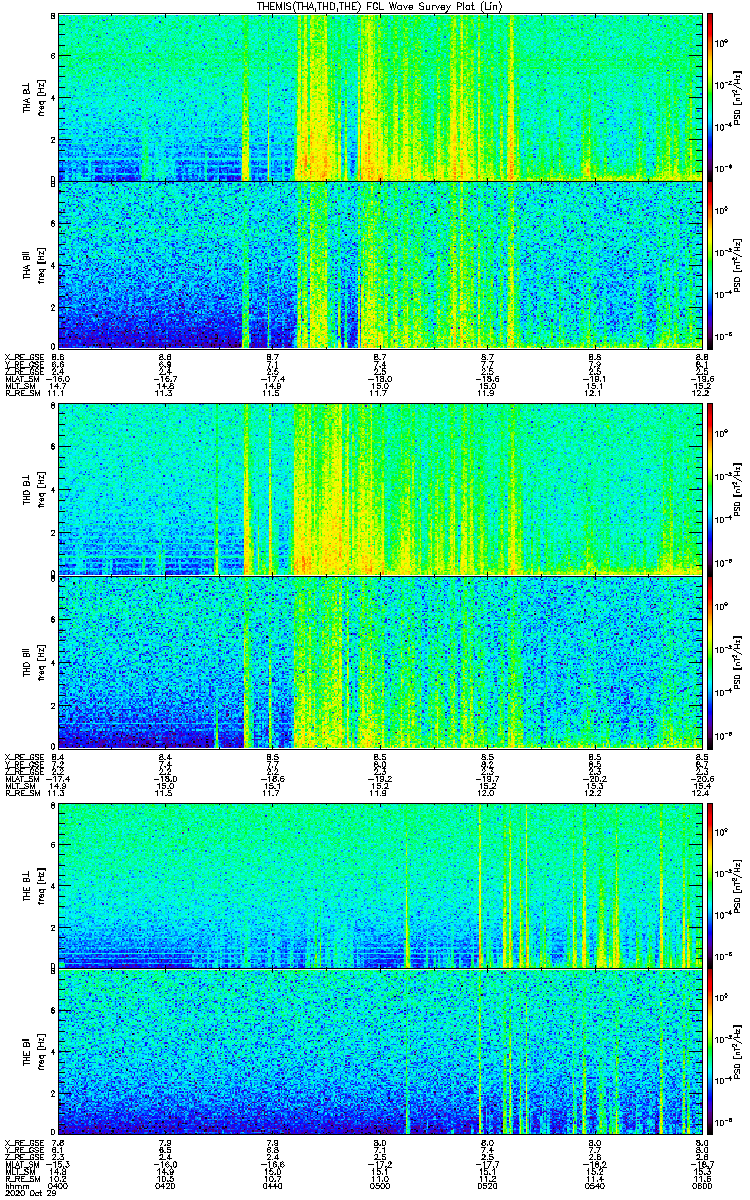Click the 'THA B⊥ freq [Hz]' axis label
This screenshot has height=1200, width=750.
click(x=33, y=96)
